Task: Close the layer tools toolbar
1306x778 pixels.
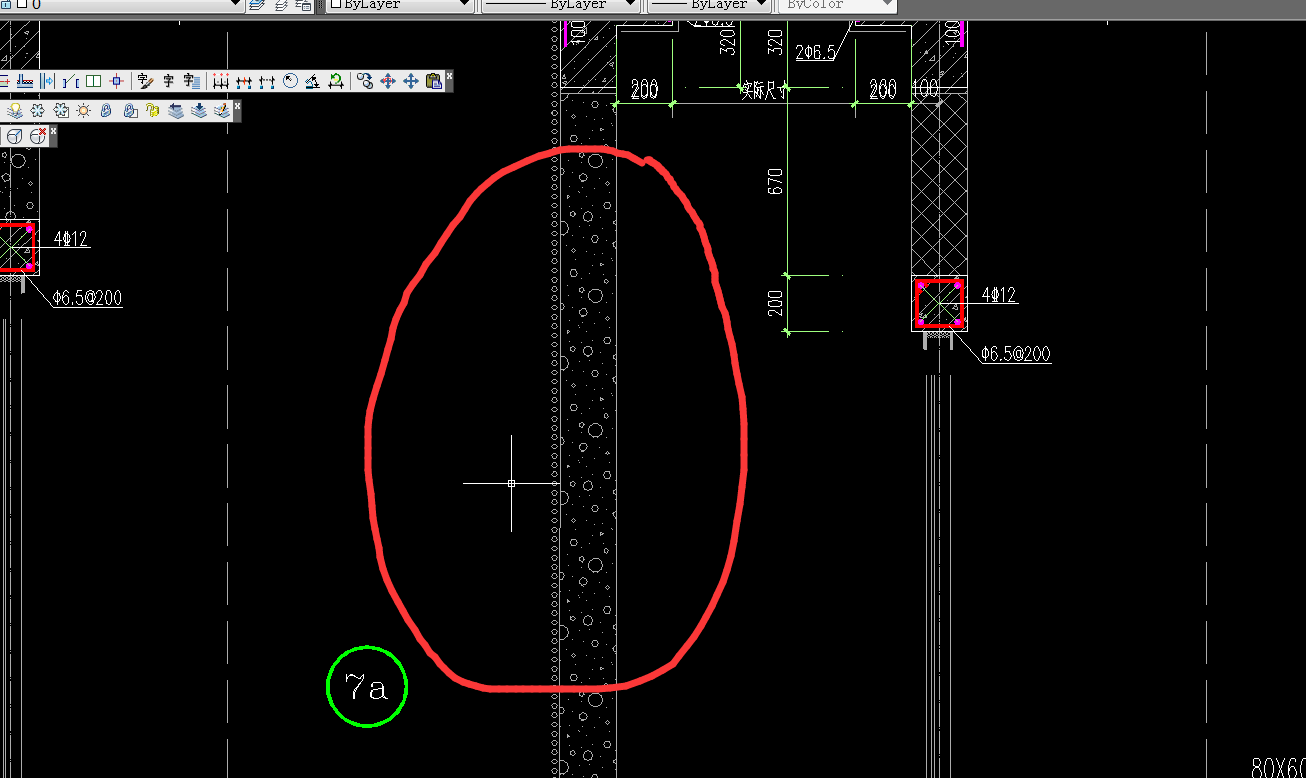Action: coord(237,105)
